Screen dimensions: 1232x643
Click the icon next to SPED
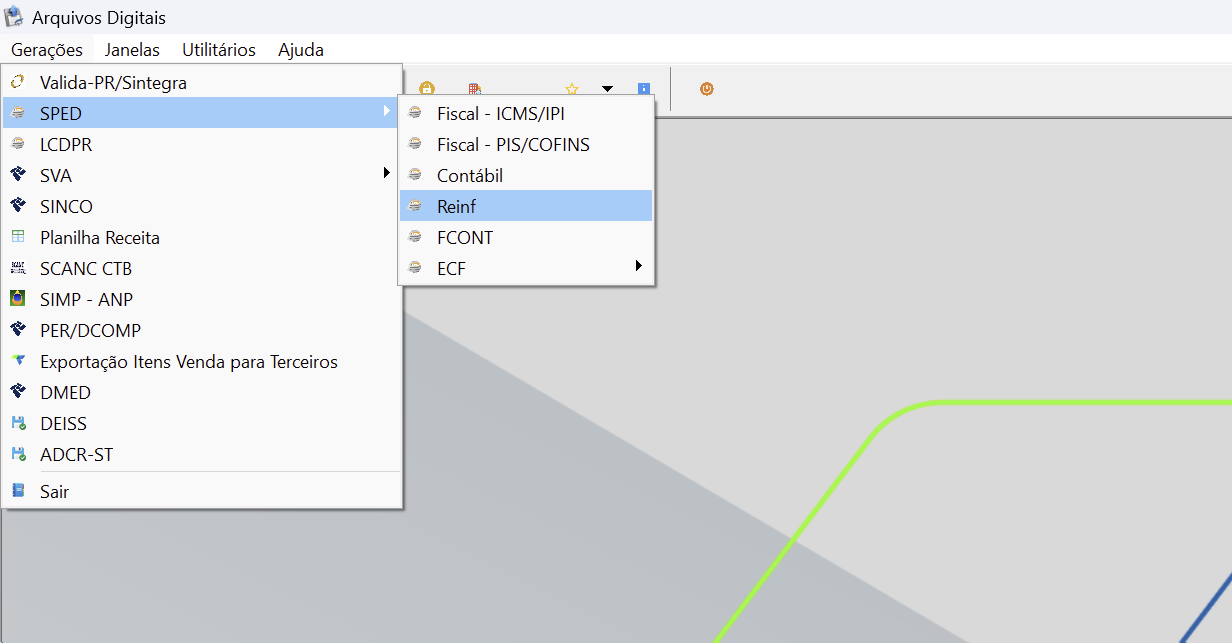coord(17,113)
